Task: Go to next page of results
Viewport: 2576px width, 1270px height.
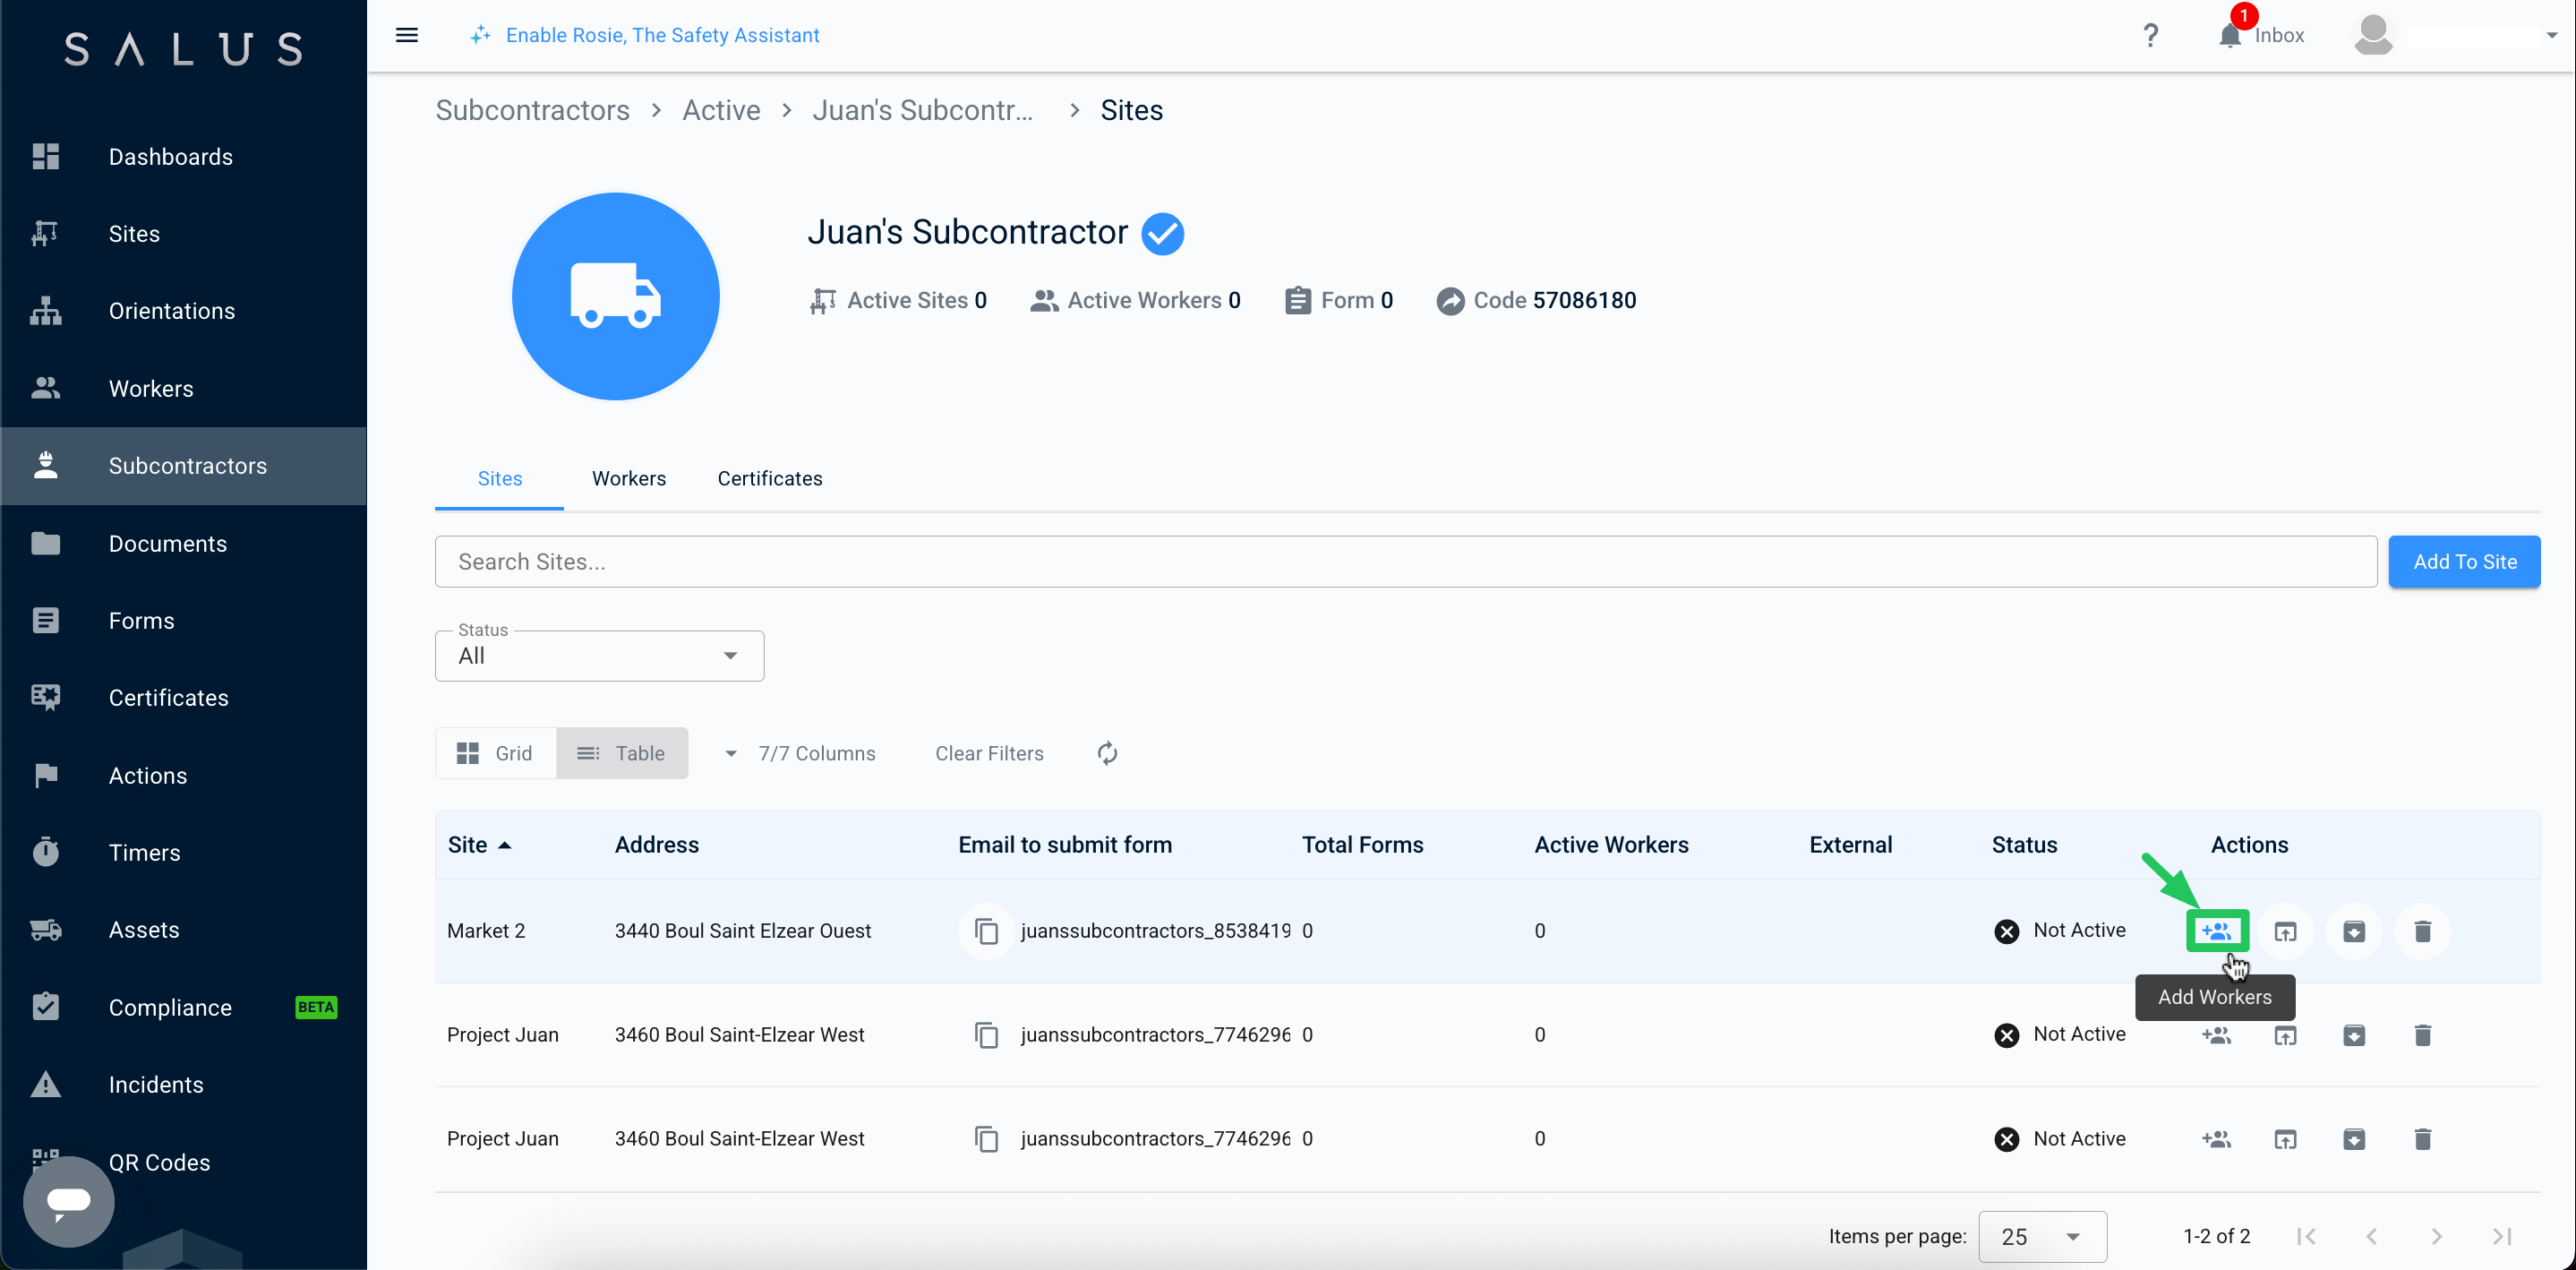Action: [x=2437, y=1237]
